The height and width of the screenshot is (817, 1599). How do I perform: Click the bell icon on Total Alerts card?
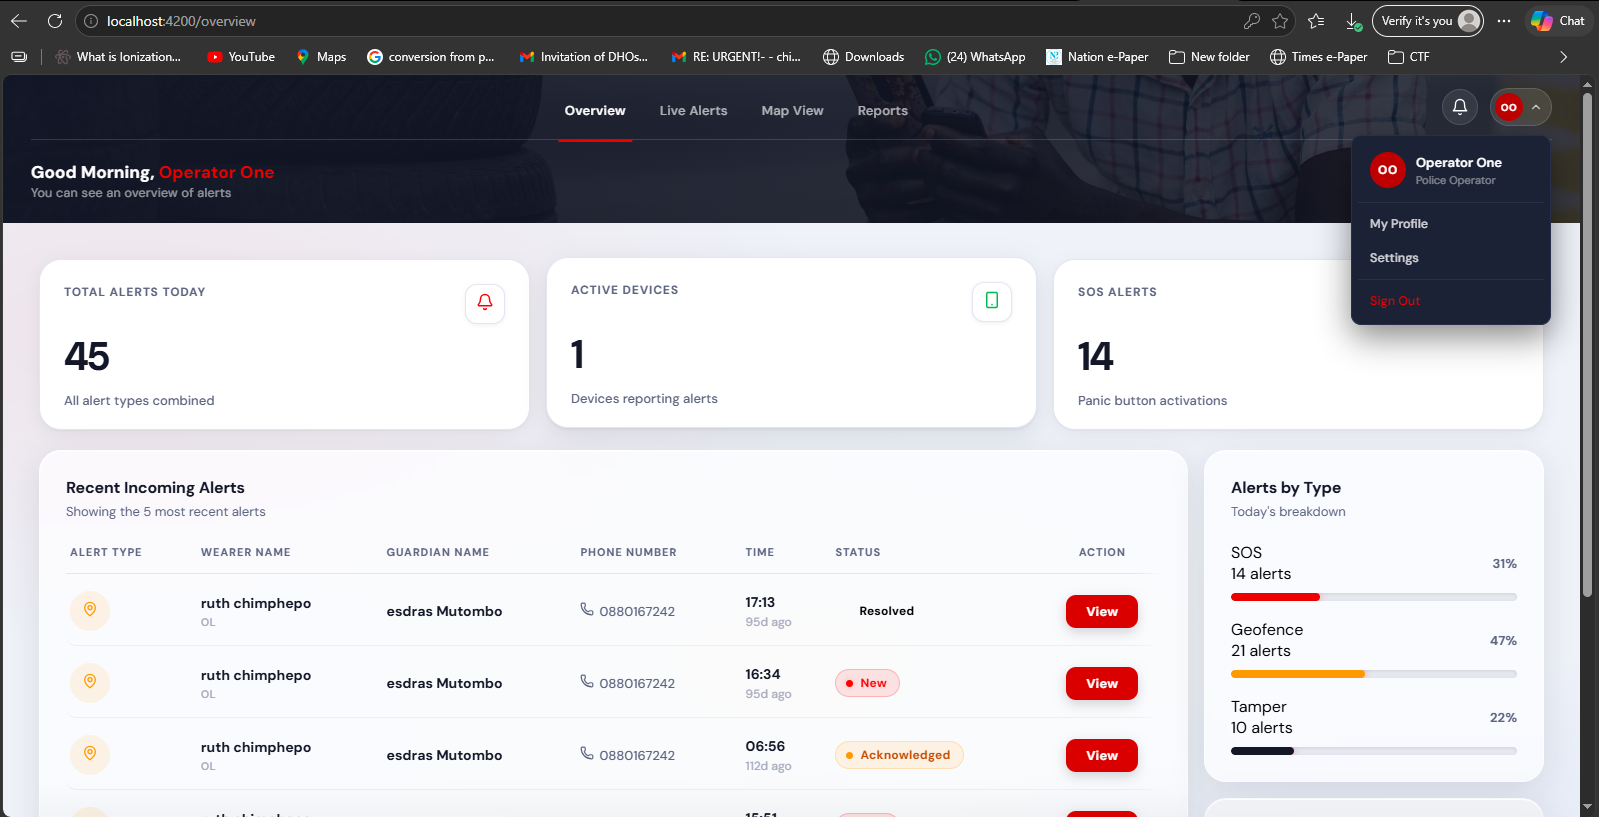(485, 303)
